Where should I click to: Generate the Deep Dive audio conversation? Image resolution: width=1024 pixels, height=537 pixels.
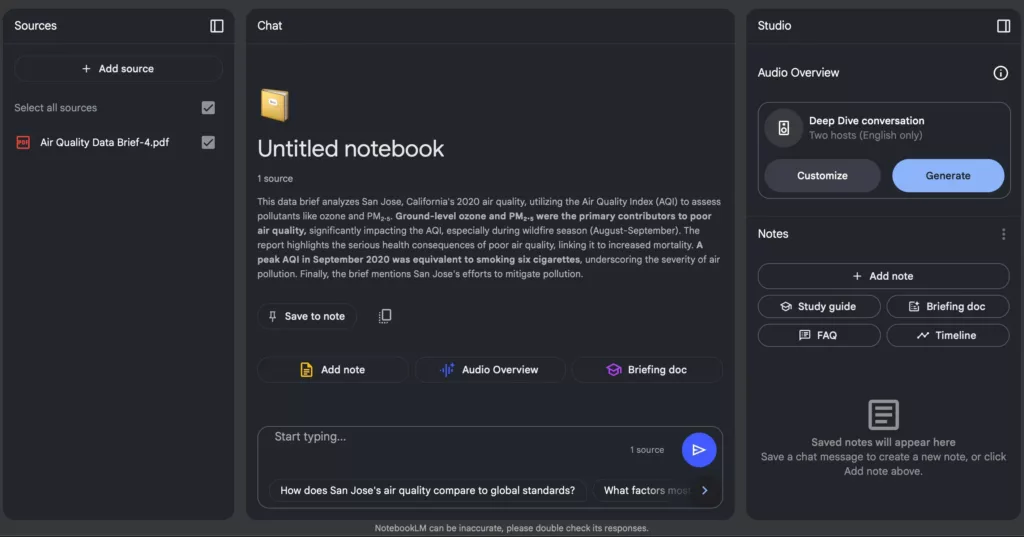947,176
